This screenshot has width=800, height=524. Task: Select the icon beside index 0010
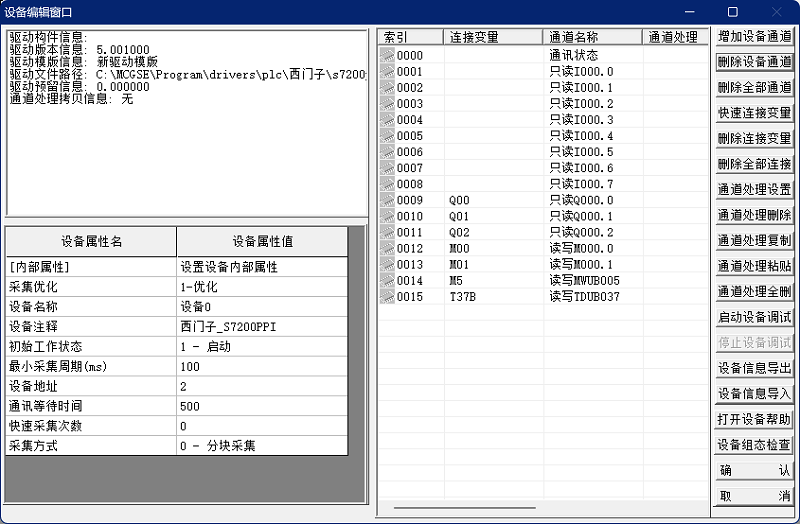[x=387, y=216]
